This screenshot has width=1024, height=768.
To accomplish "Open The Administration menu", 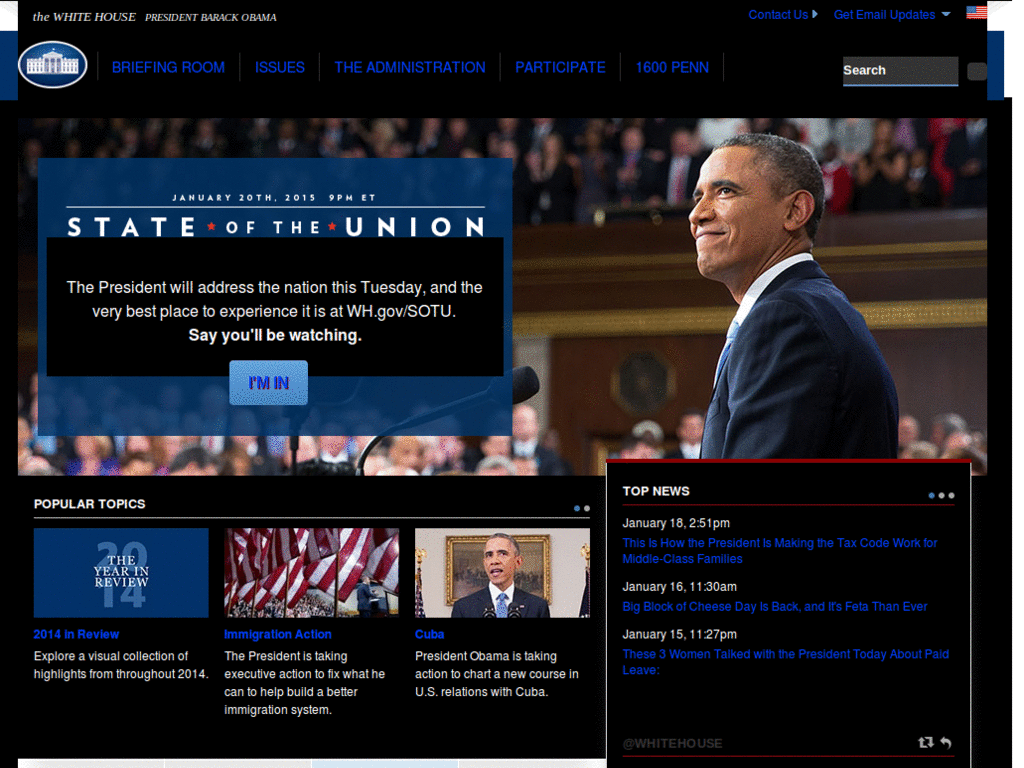I will (410, 67).
